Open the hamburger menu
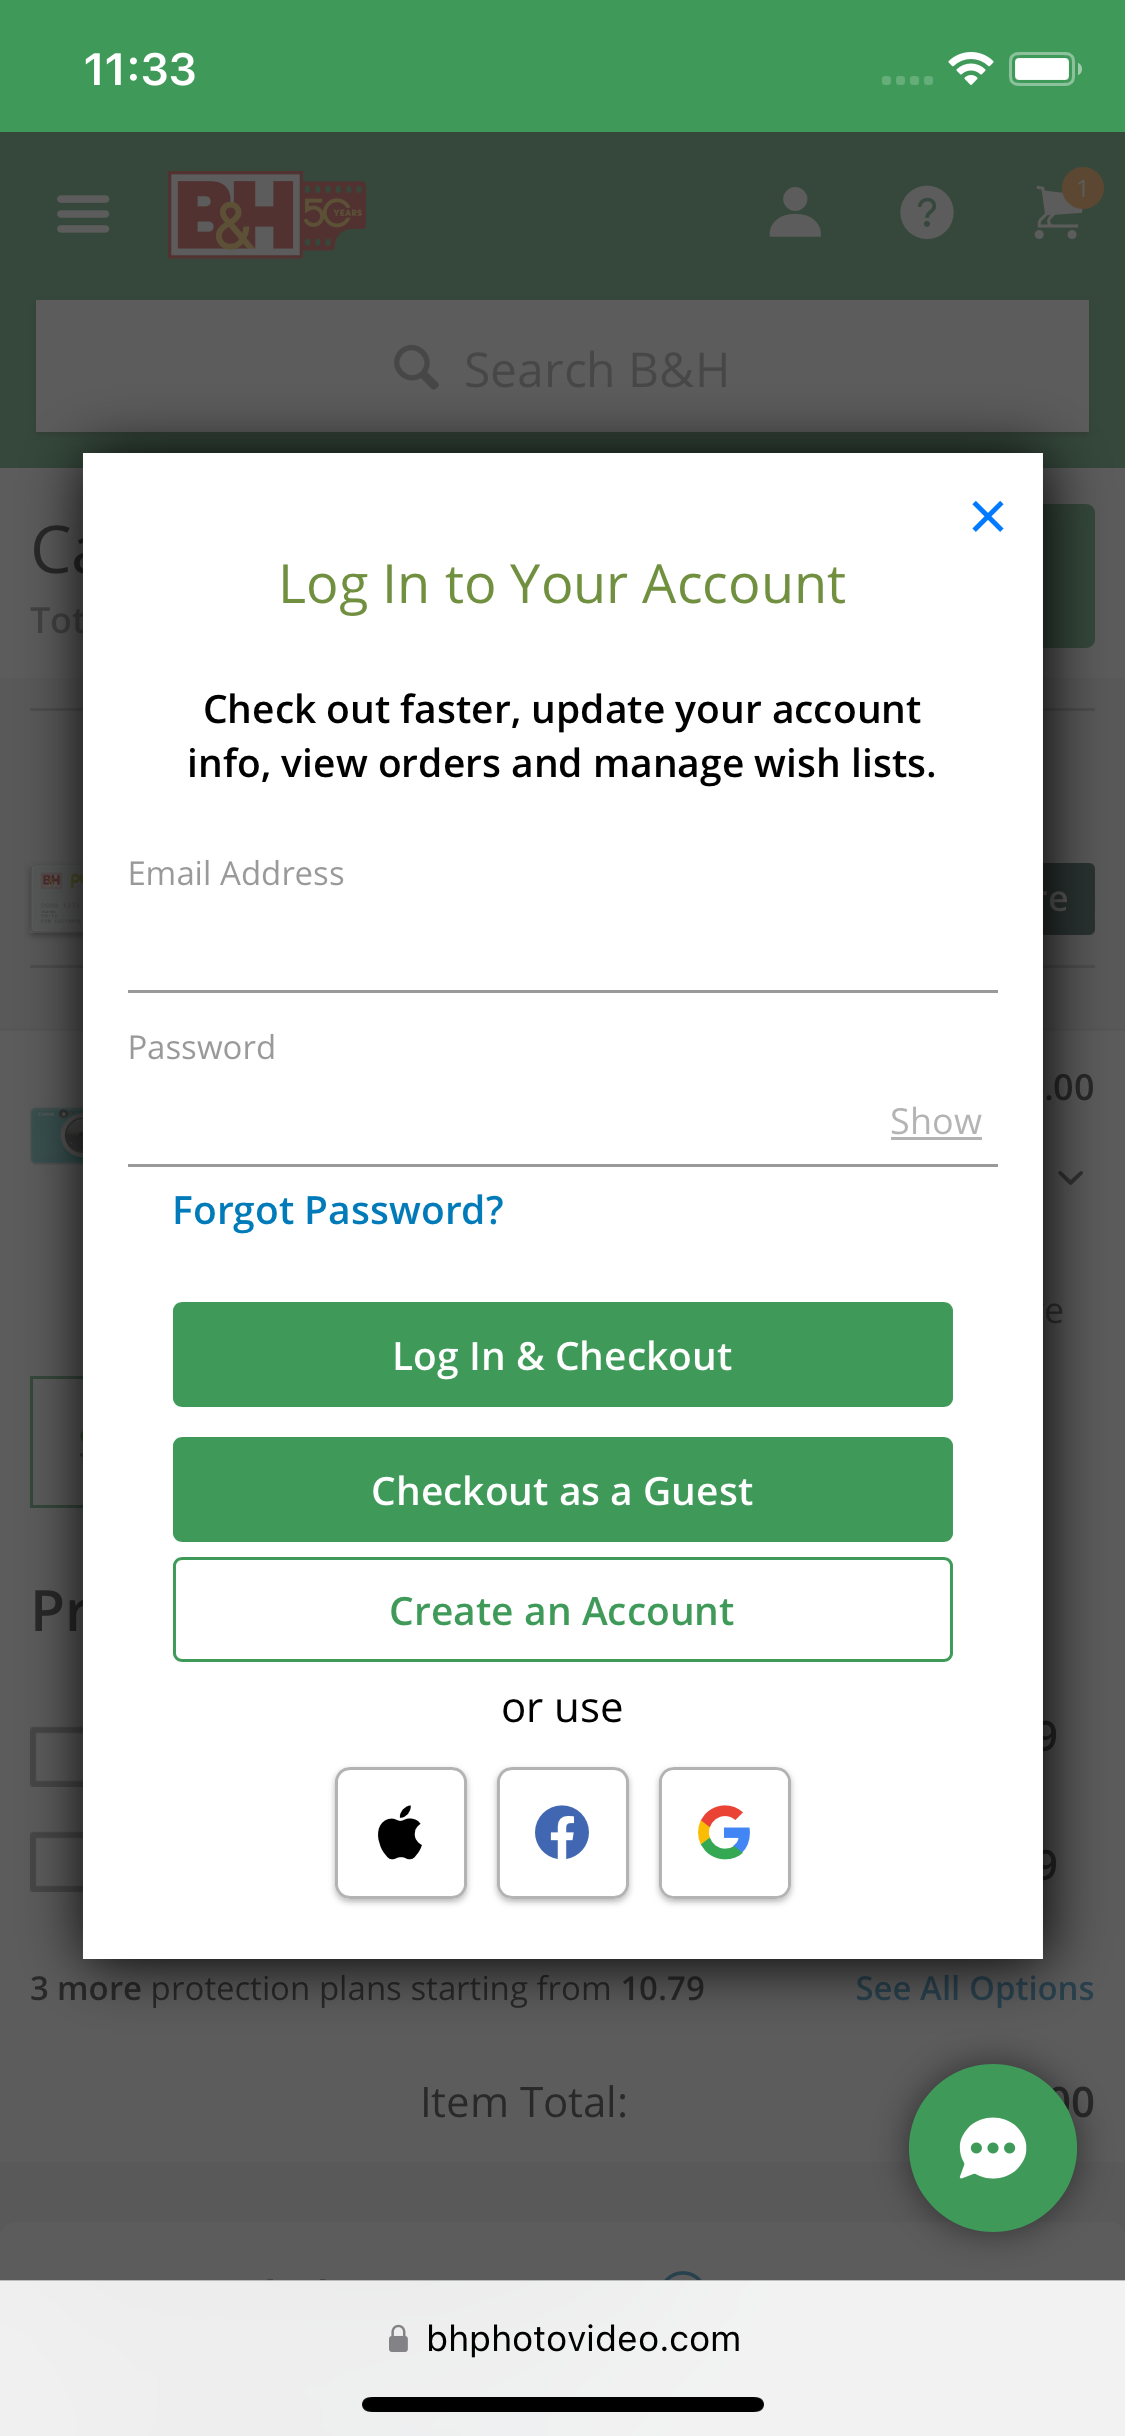Viewport: 1125px width, 2436px height. [83, 213]
